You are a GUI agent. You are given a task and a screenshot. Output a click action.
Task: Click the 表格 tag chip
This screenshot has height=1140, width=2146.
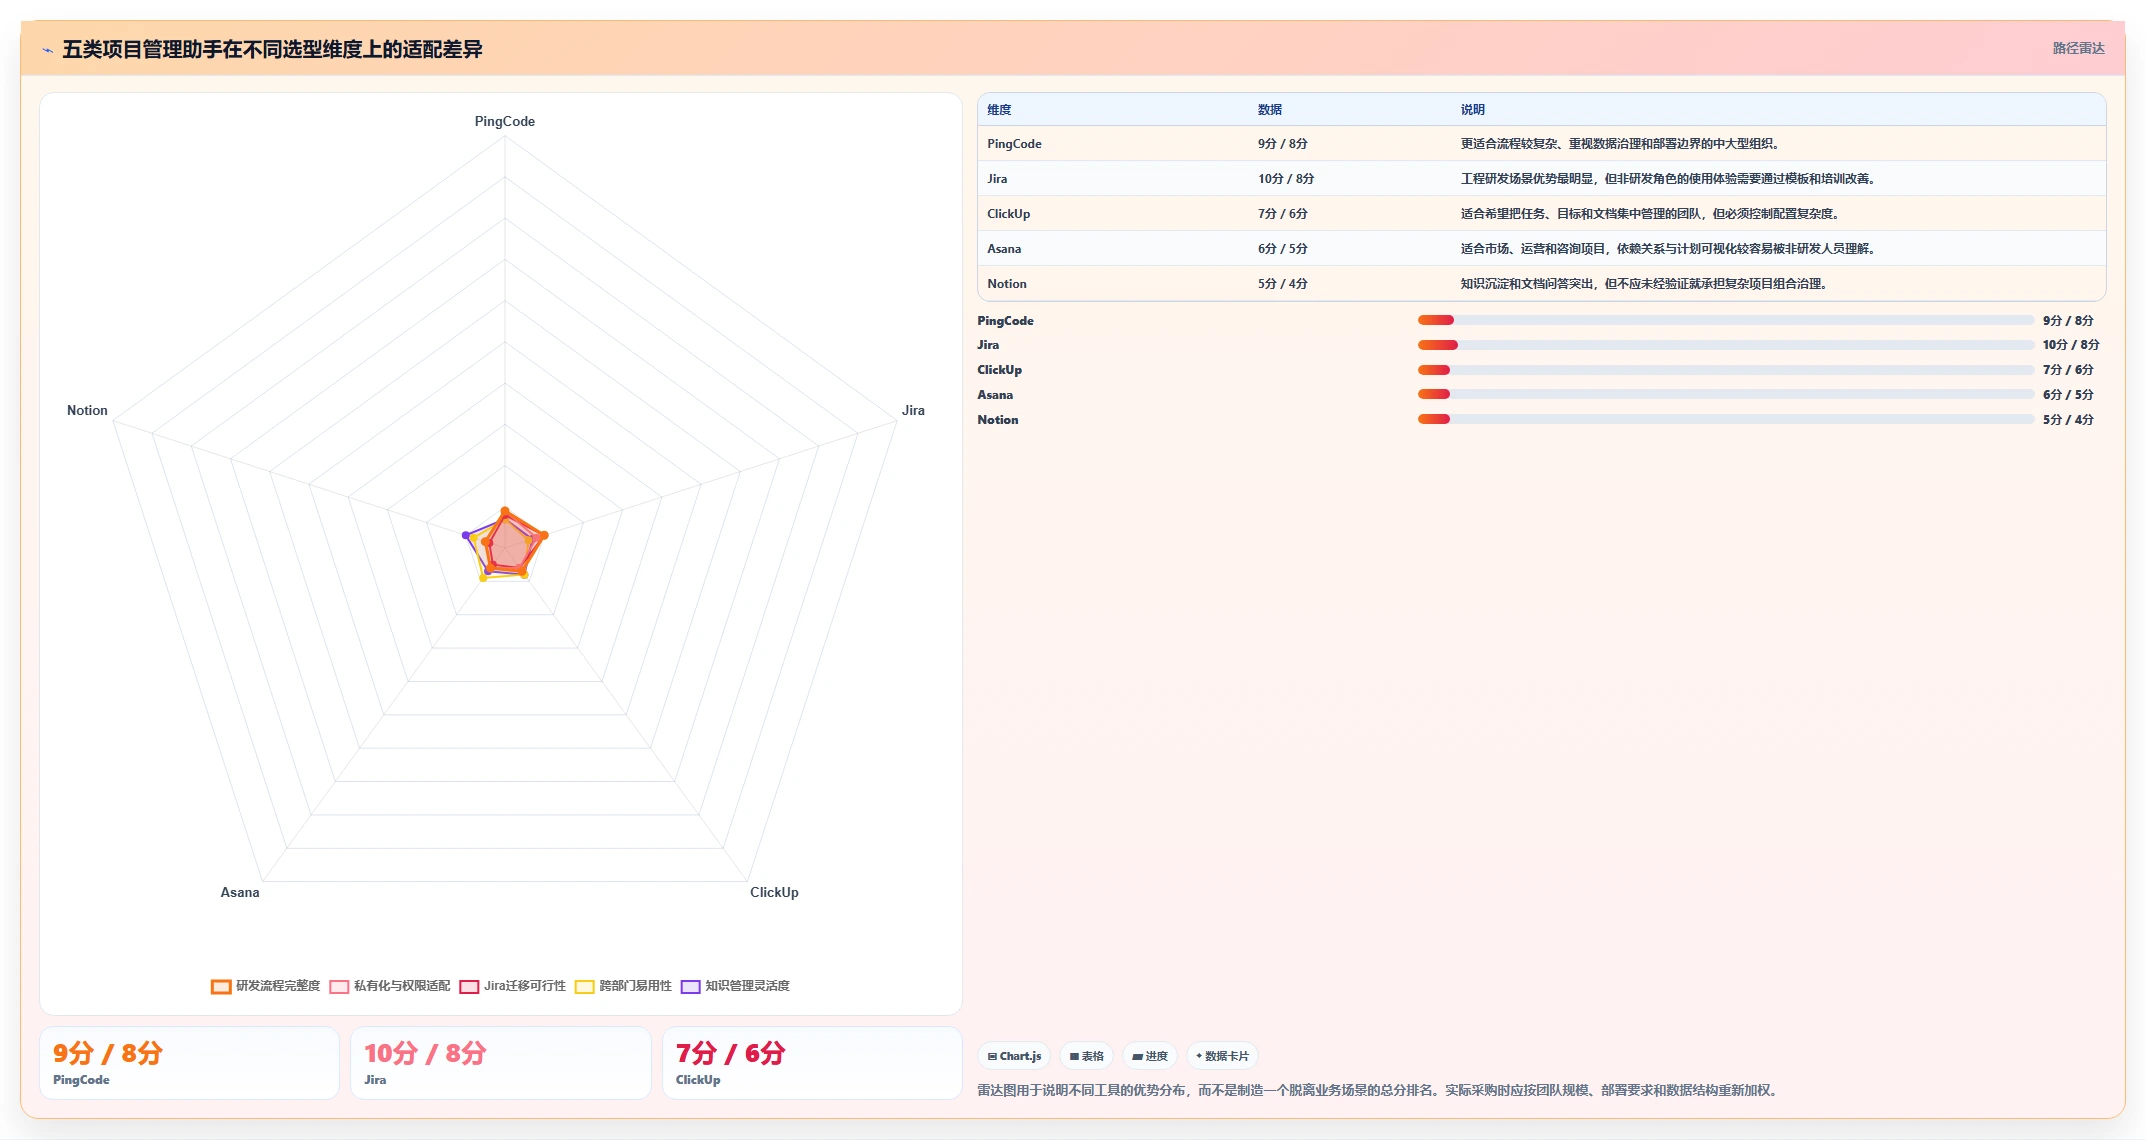[x=1086, y=1056]
